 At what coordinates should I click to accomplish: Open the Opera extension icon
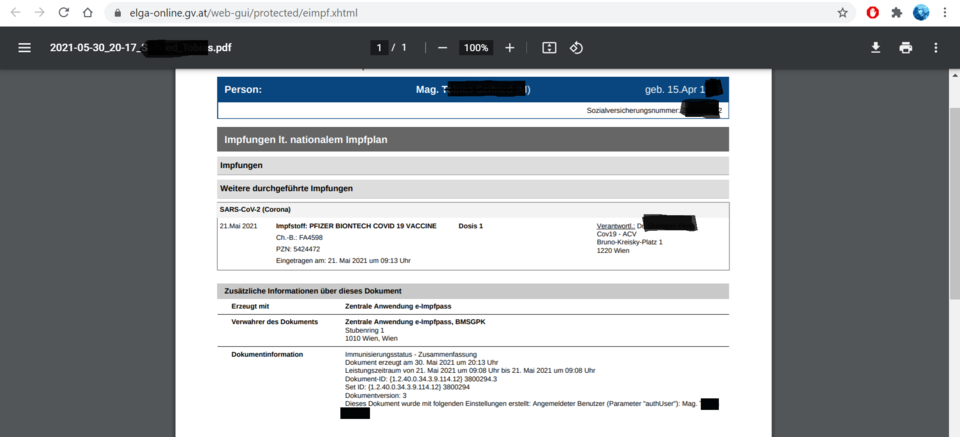coord(872,13)
